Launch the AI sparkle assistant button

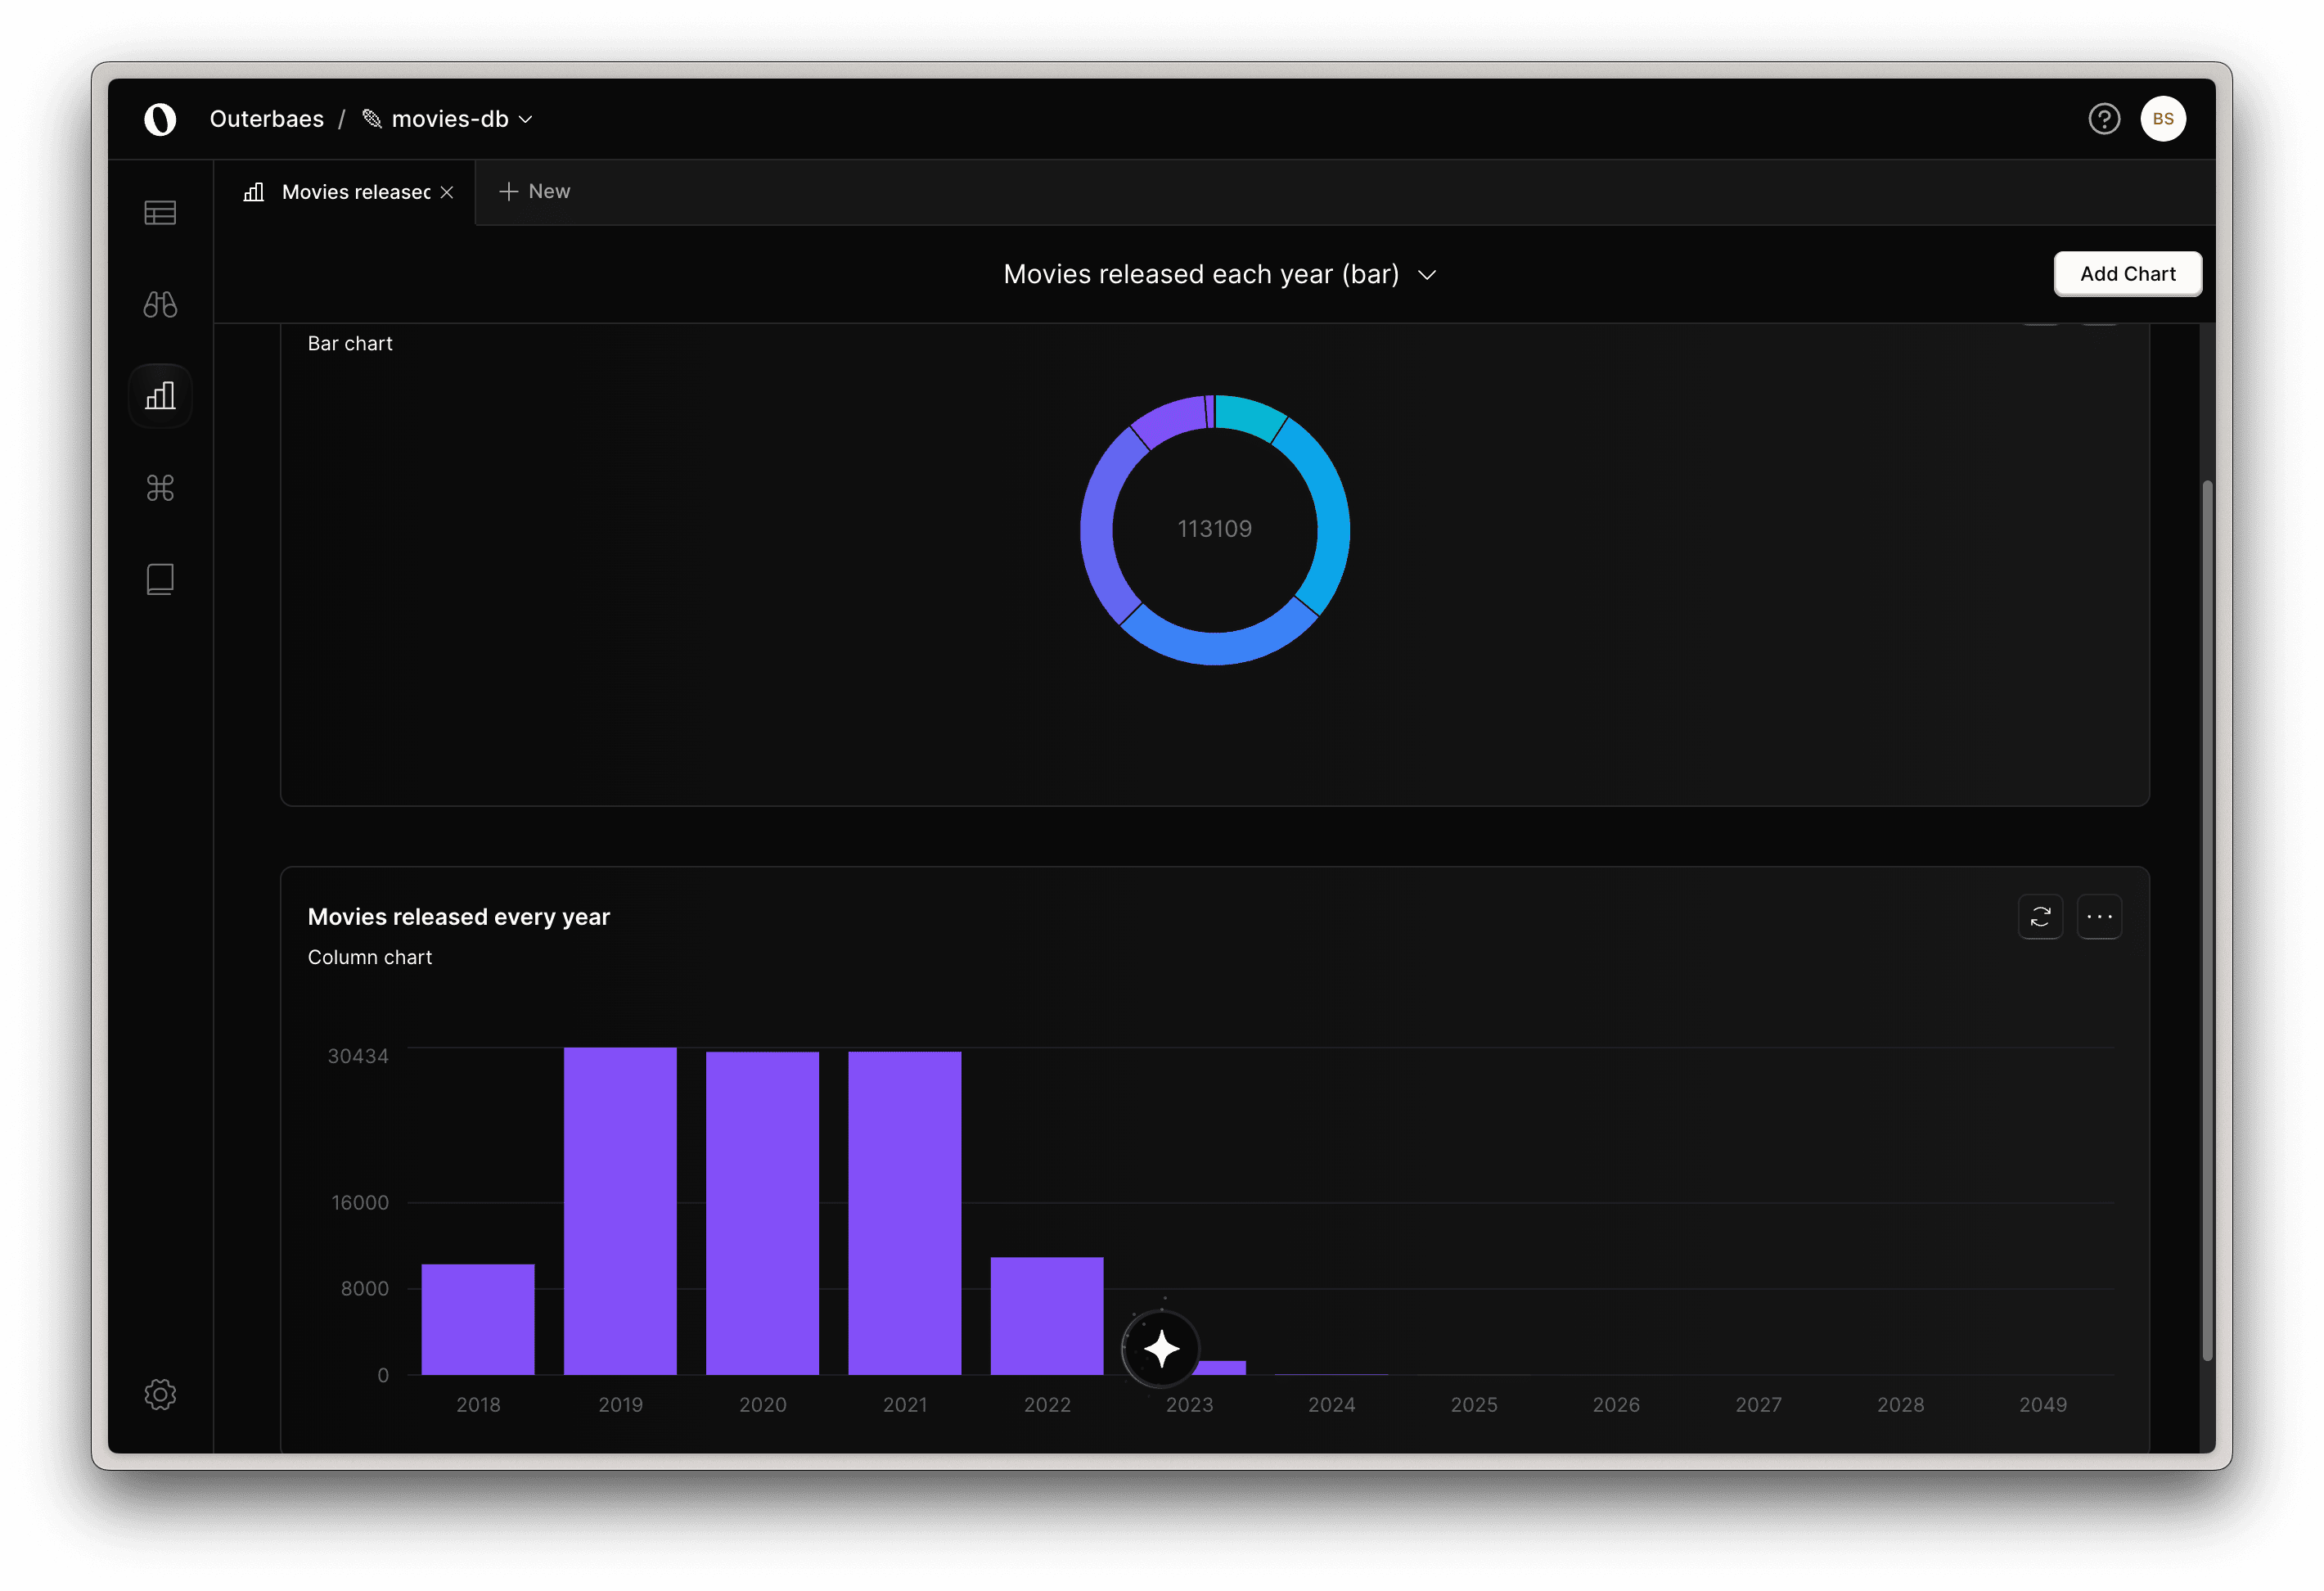click(x=1161, y=1349)
